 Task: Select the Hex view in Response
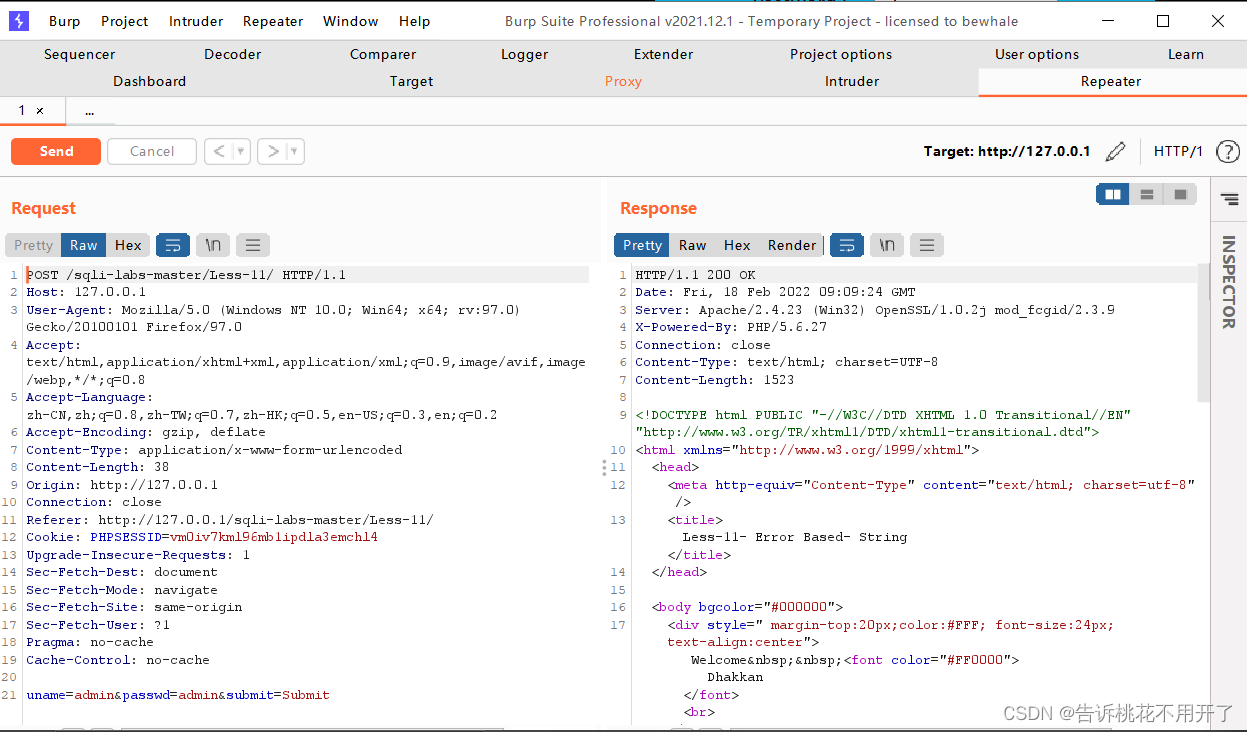coord(737,245)
